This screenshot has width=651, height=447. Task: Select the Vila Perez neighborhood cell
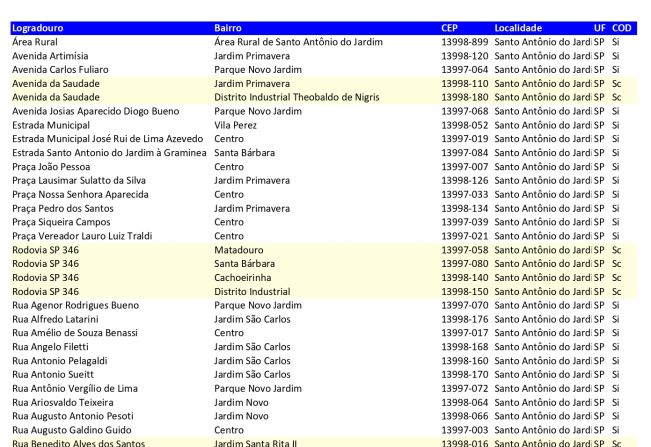point(236,125)
